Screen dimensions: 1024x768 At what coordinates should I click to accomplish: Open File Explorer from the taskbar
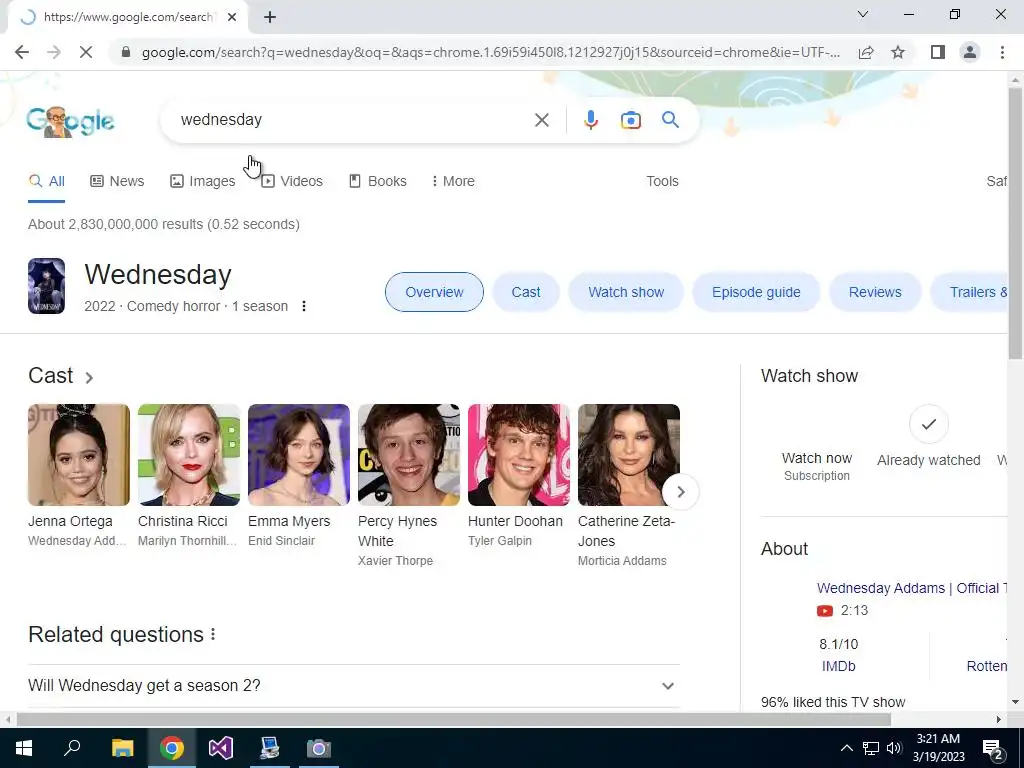pyautogui.click(x=122, y=748)
